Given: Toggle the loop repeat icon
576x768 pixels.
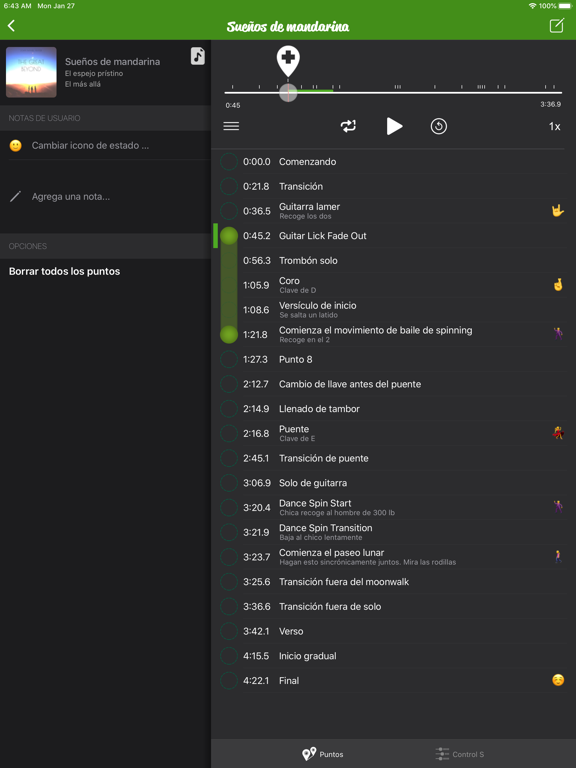Looking at the screenshot, I should [x=348, y=126].
